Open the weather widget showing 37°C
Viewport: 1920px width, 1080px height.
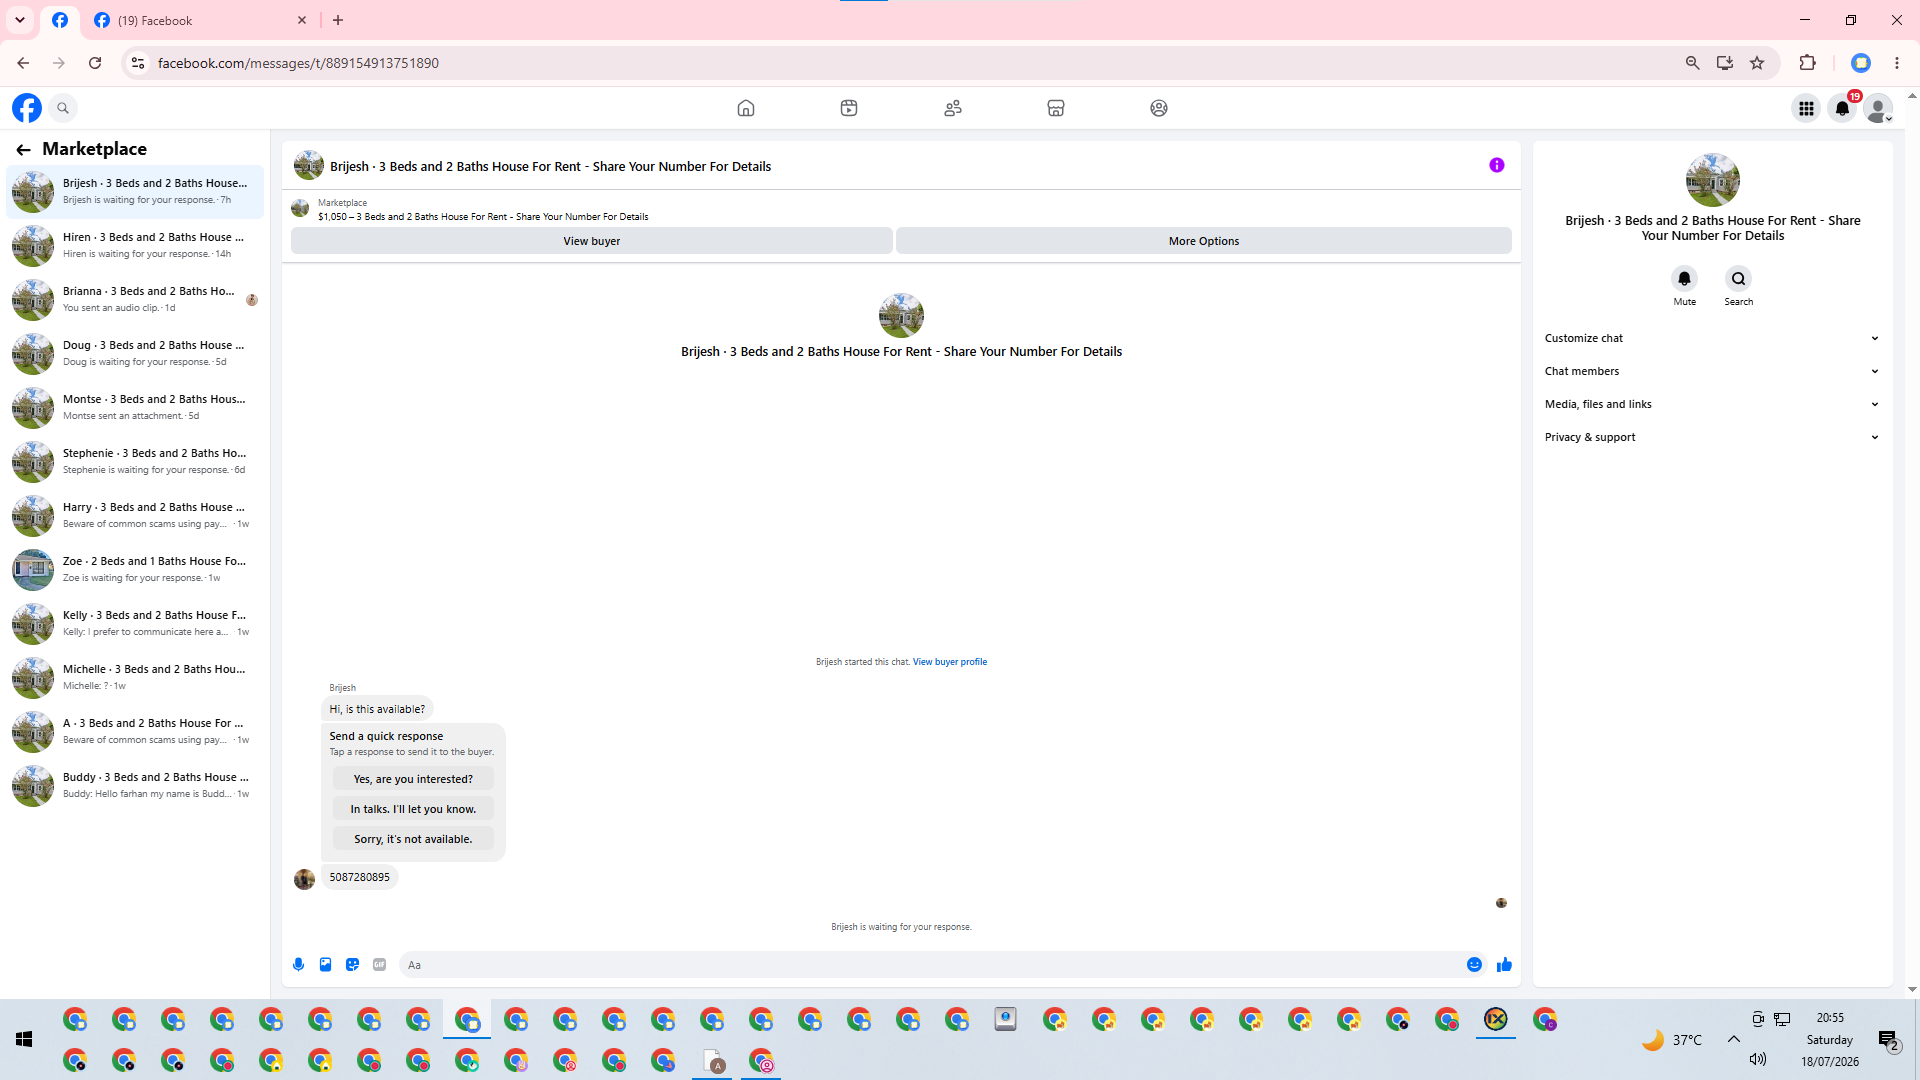point(1672,1040)
